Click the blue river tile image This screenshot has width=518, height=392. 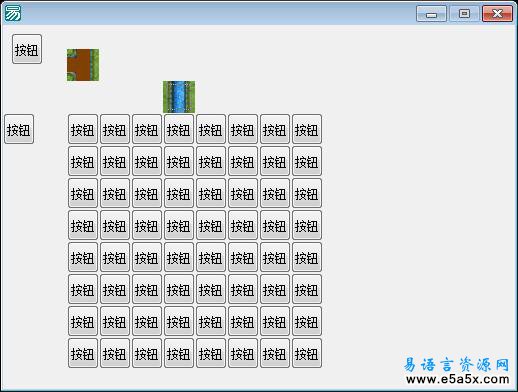coord(179,97)
